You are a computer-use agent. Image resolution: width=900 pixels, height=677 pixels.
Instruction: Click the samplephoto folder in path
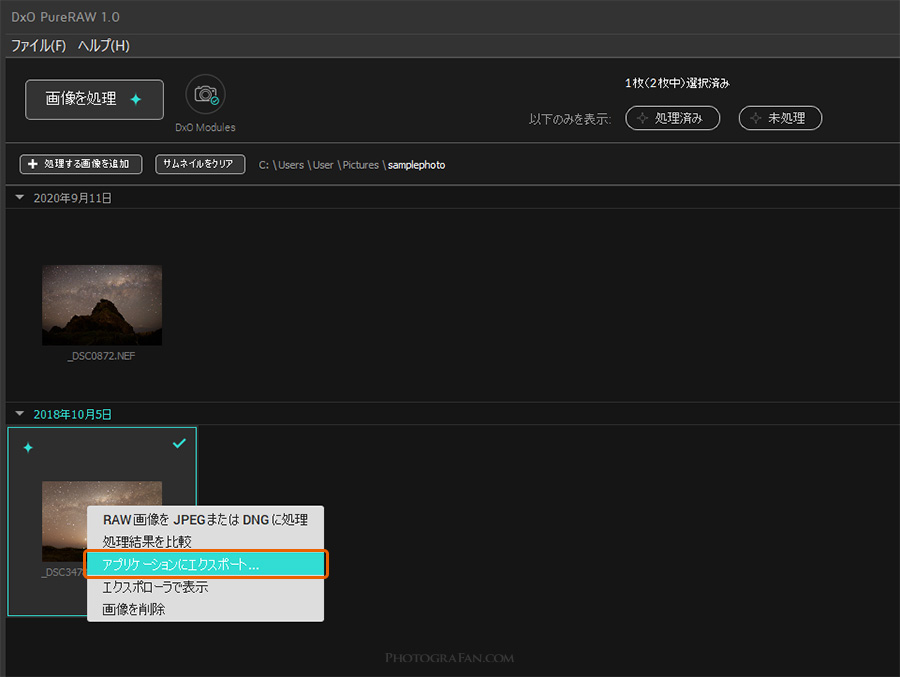point(417,165)
